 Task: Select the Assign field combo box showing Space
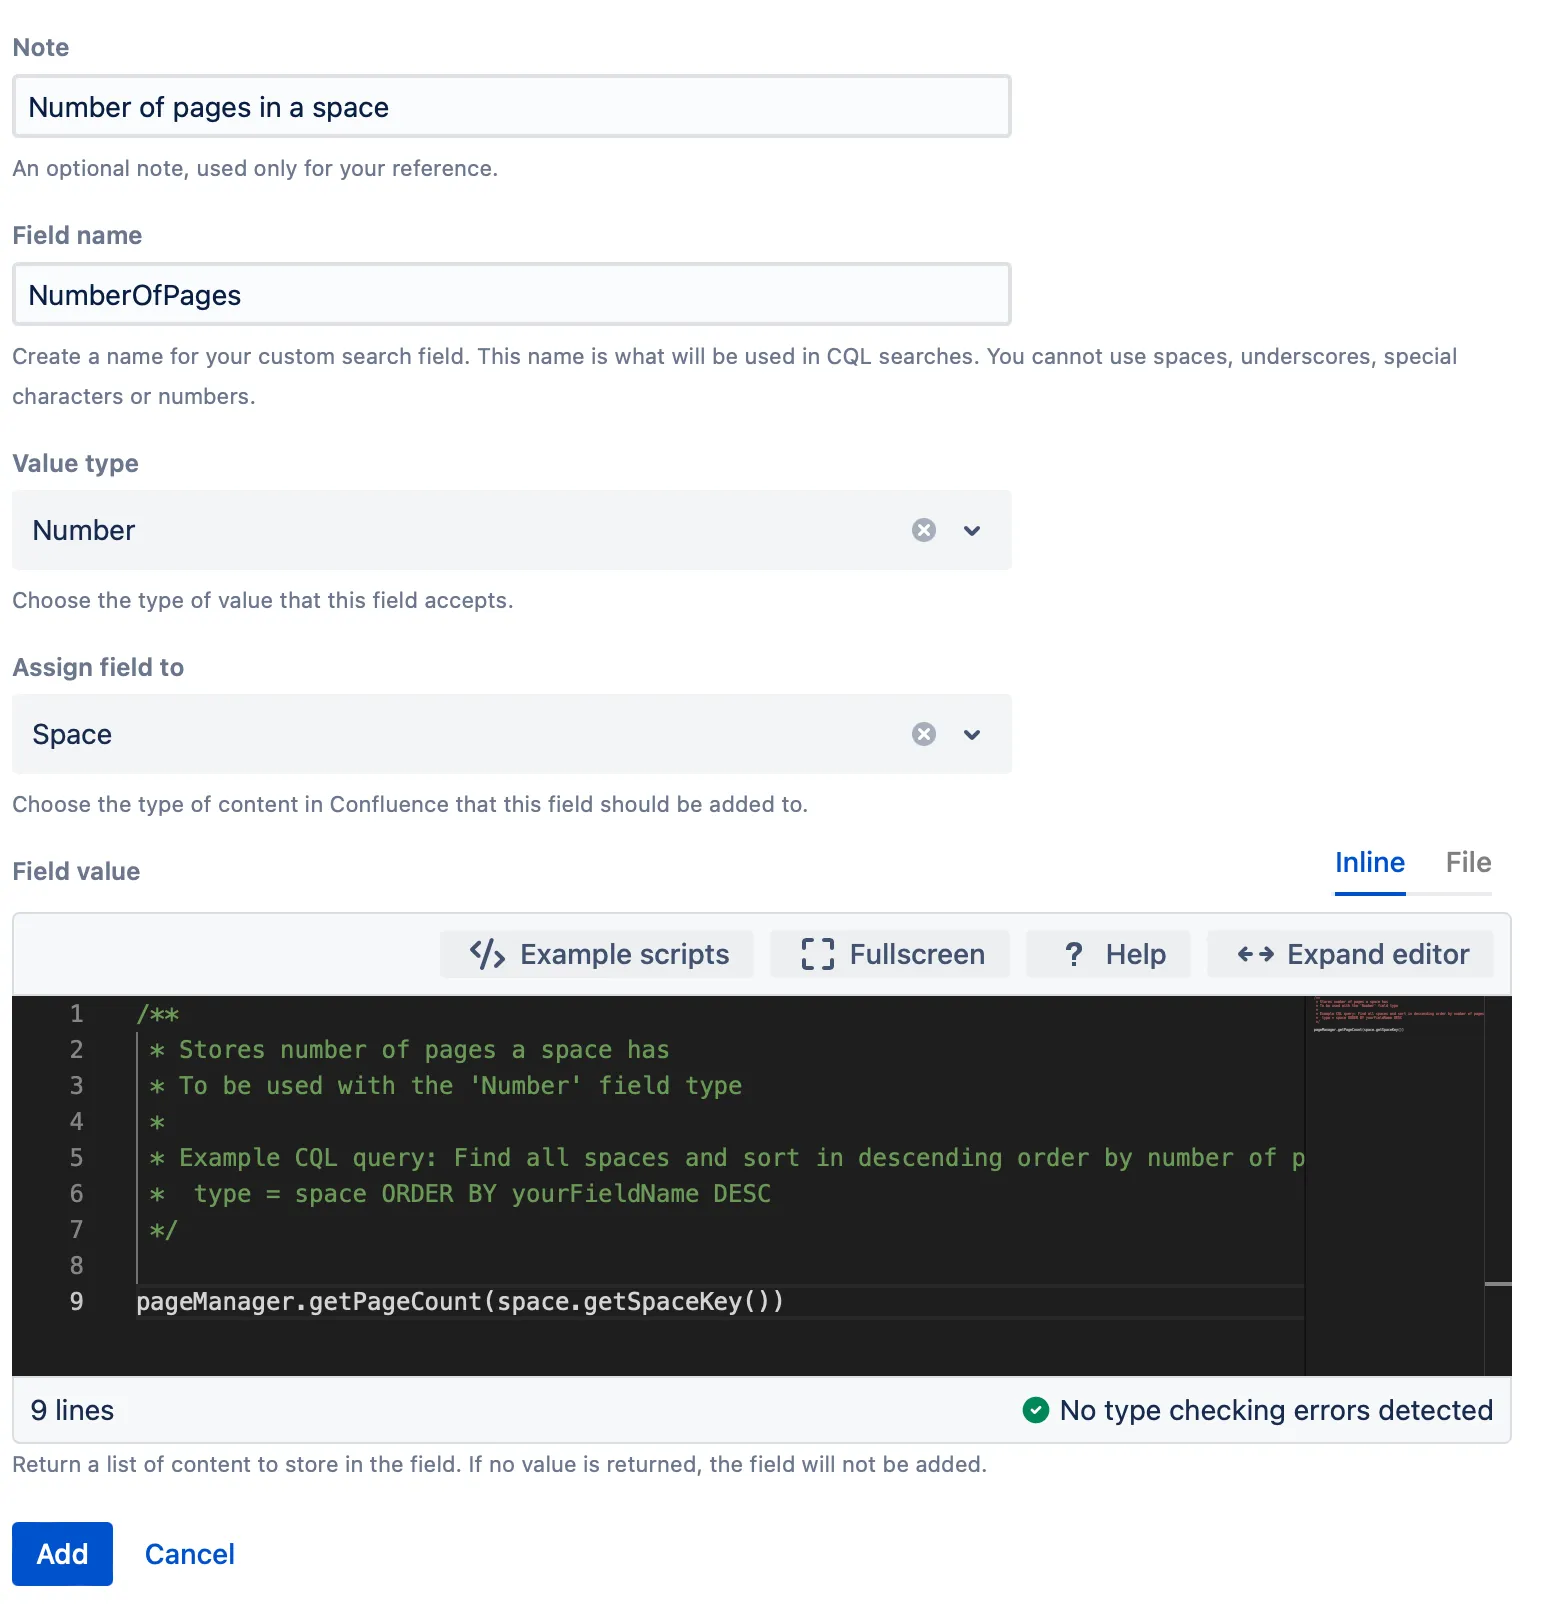tap(512, 734)
